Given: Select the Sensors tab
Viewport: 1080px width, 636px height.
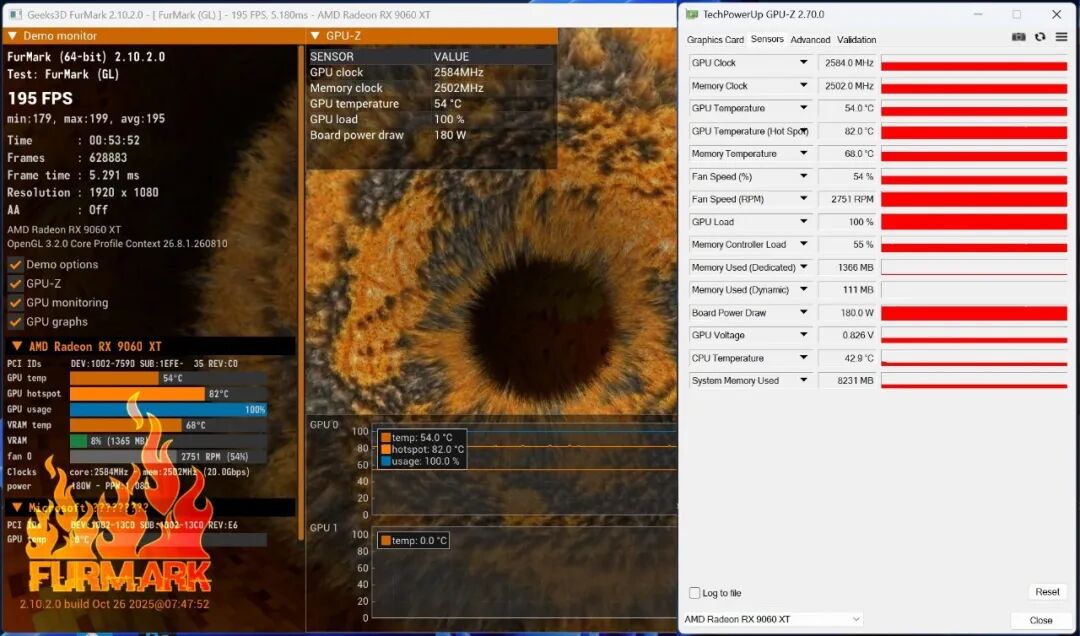Looking at the screenshot, I should coord(767,39).
